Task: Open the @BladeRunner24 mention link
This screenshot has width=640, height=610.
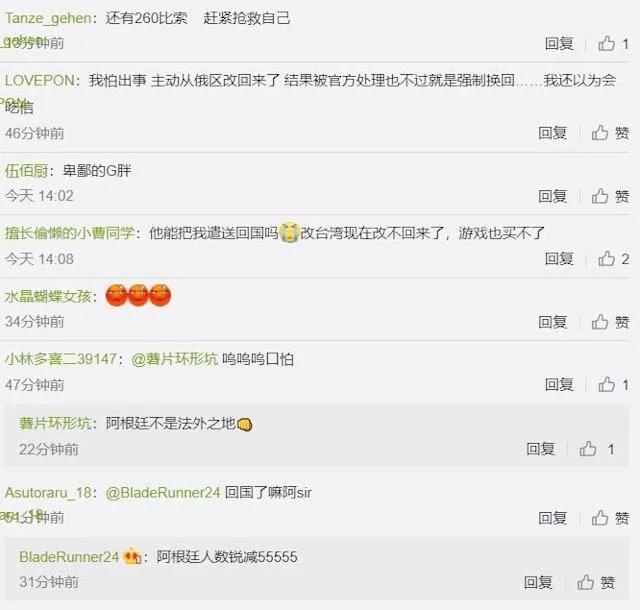Action: pos(163,492)
